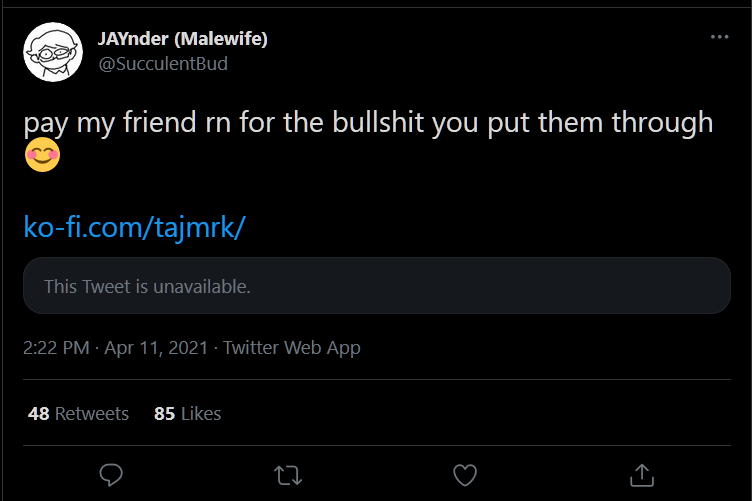Click the words 'put them' in tweet
The image size is (752, 501).
click(545, 123)
